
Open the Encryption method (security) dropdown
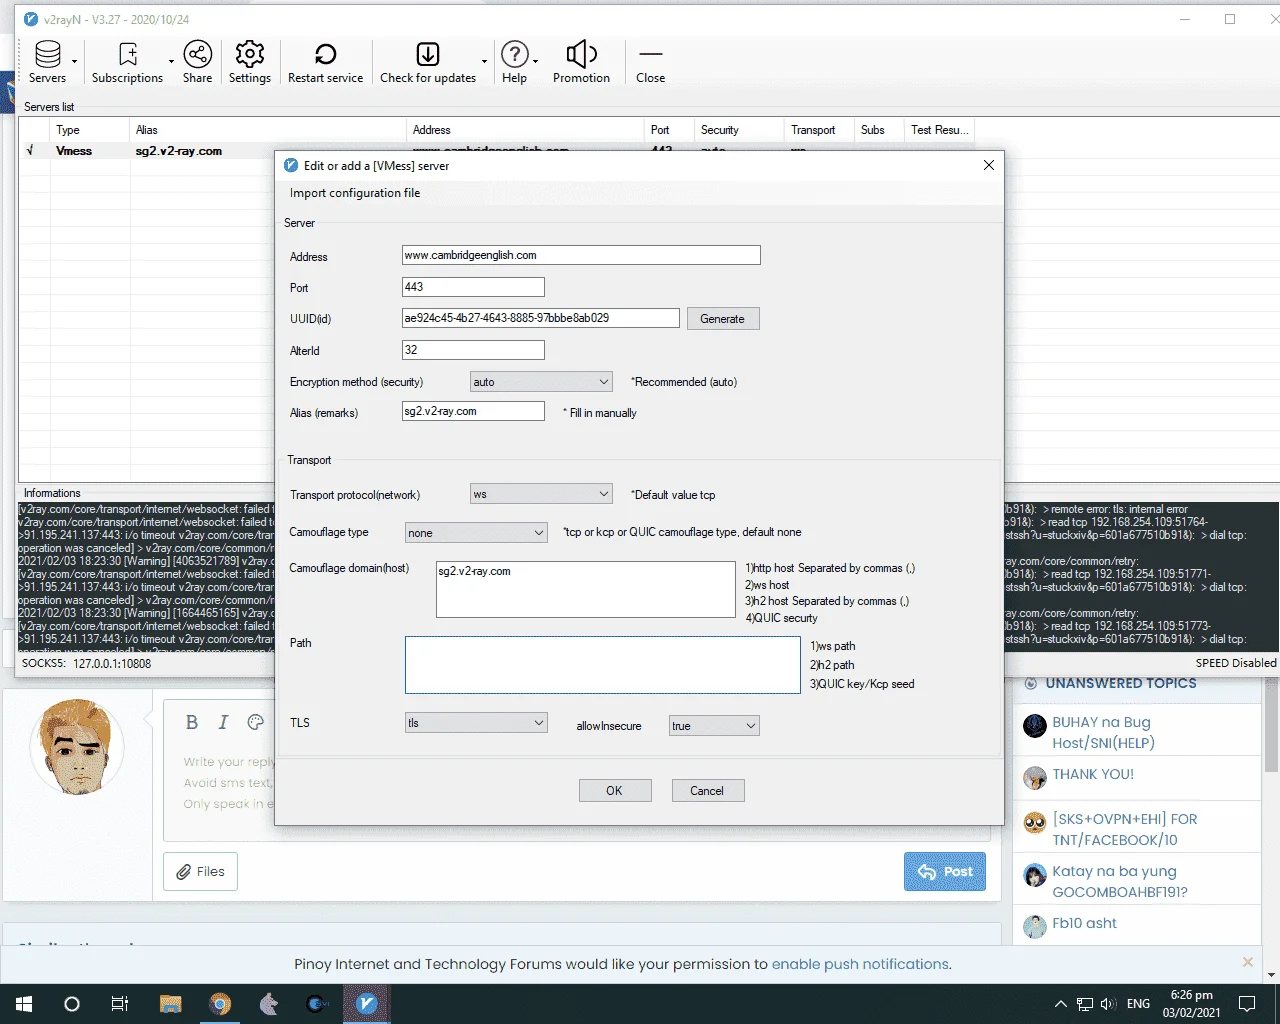[541, 382]
